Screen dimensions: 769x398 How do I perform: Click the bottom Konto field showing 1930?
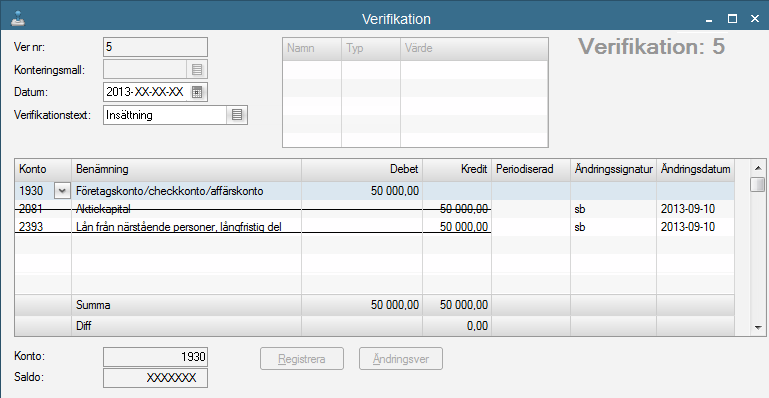coord(155,357)
